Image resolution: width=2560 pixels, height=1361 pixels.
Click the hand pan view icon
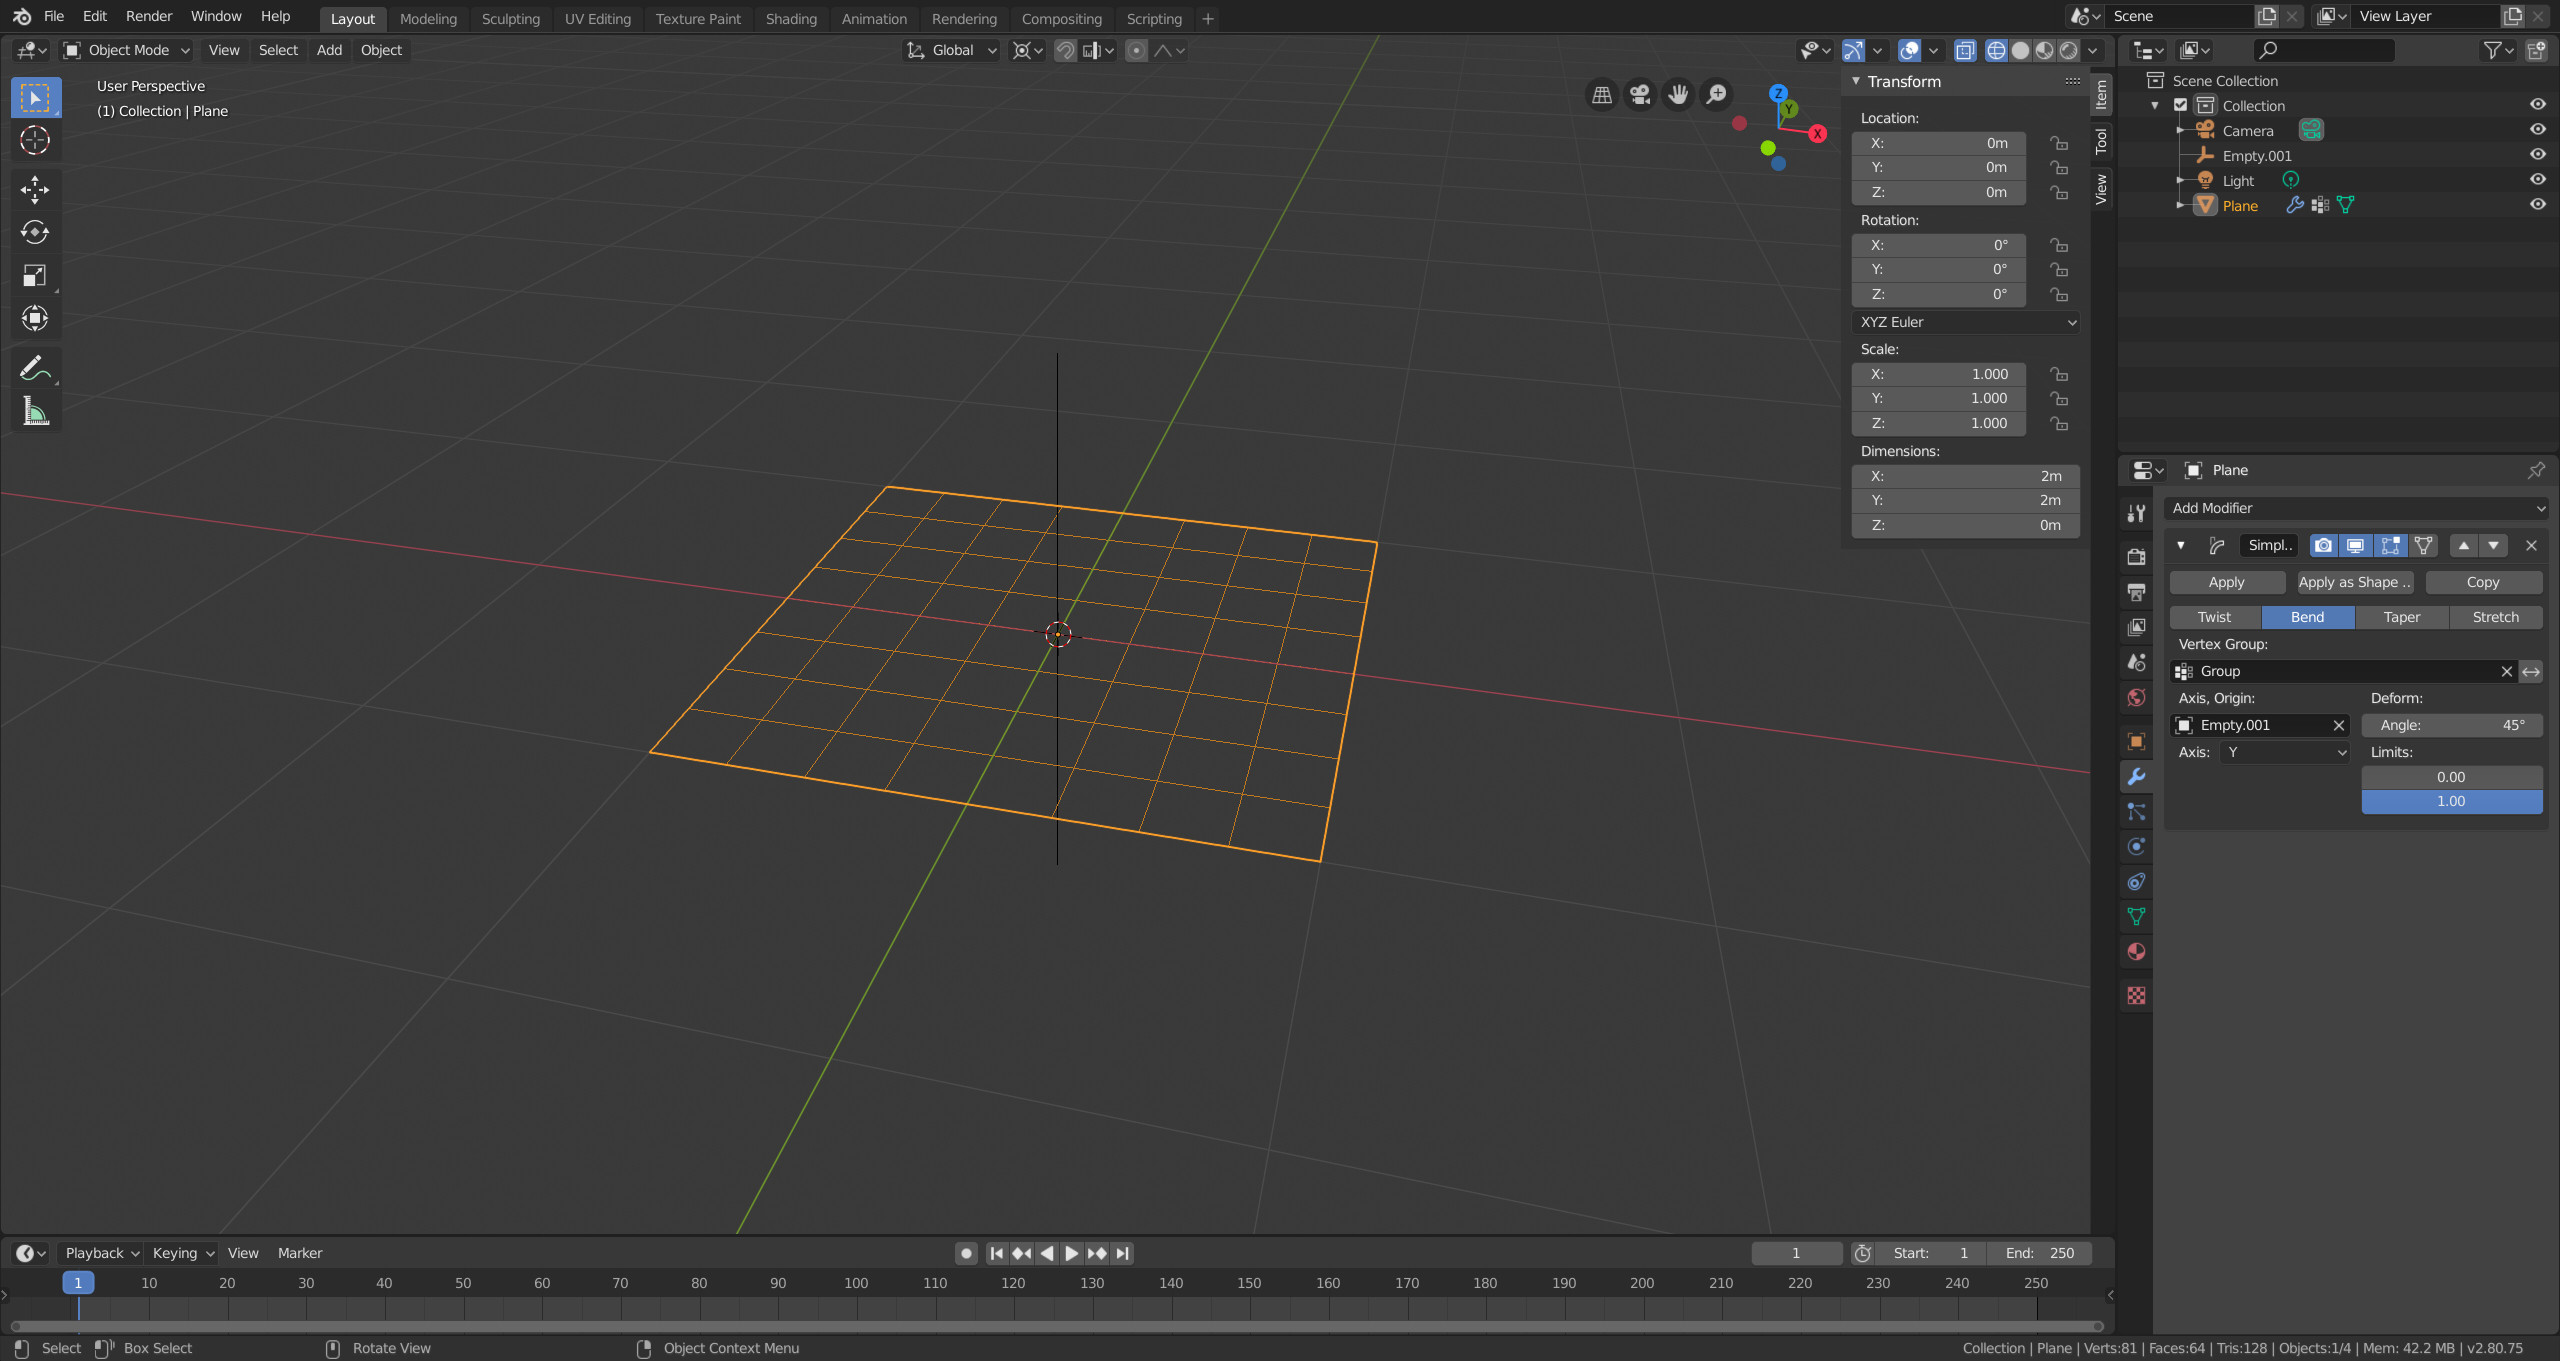point(1678,95)
